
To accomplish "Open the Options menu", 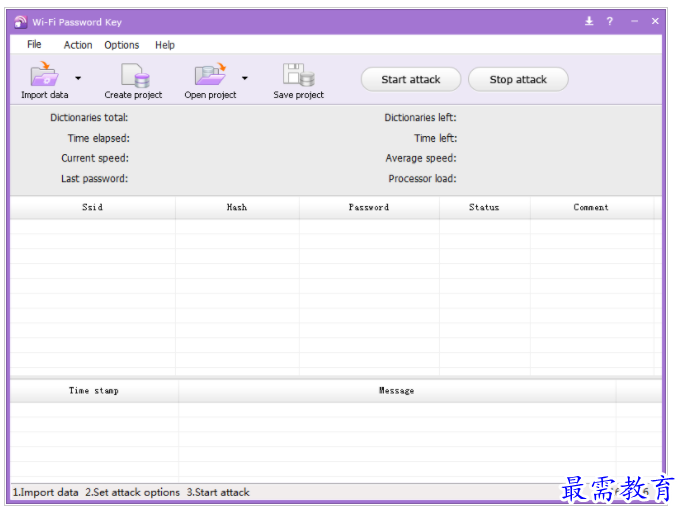I will [x=122, y=45].
